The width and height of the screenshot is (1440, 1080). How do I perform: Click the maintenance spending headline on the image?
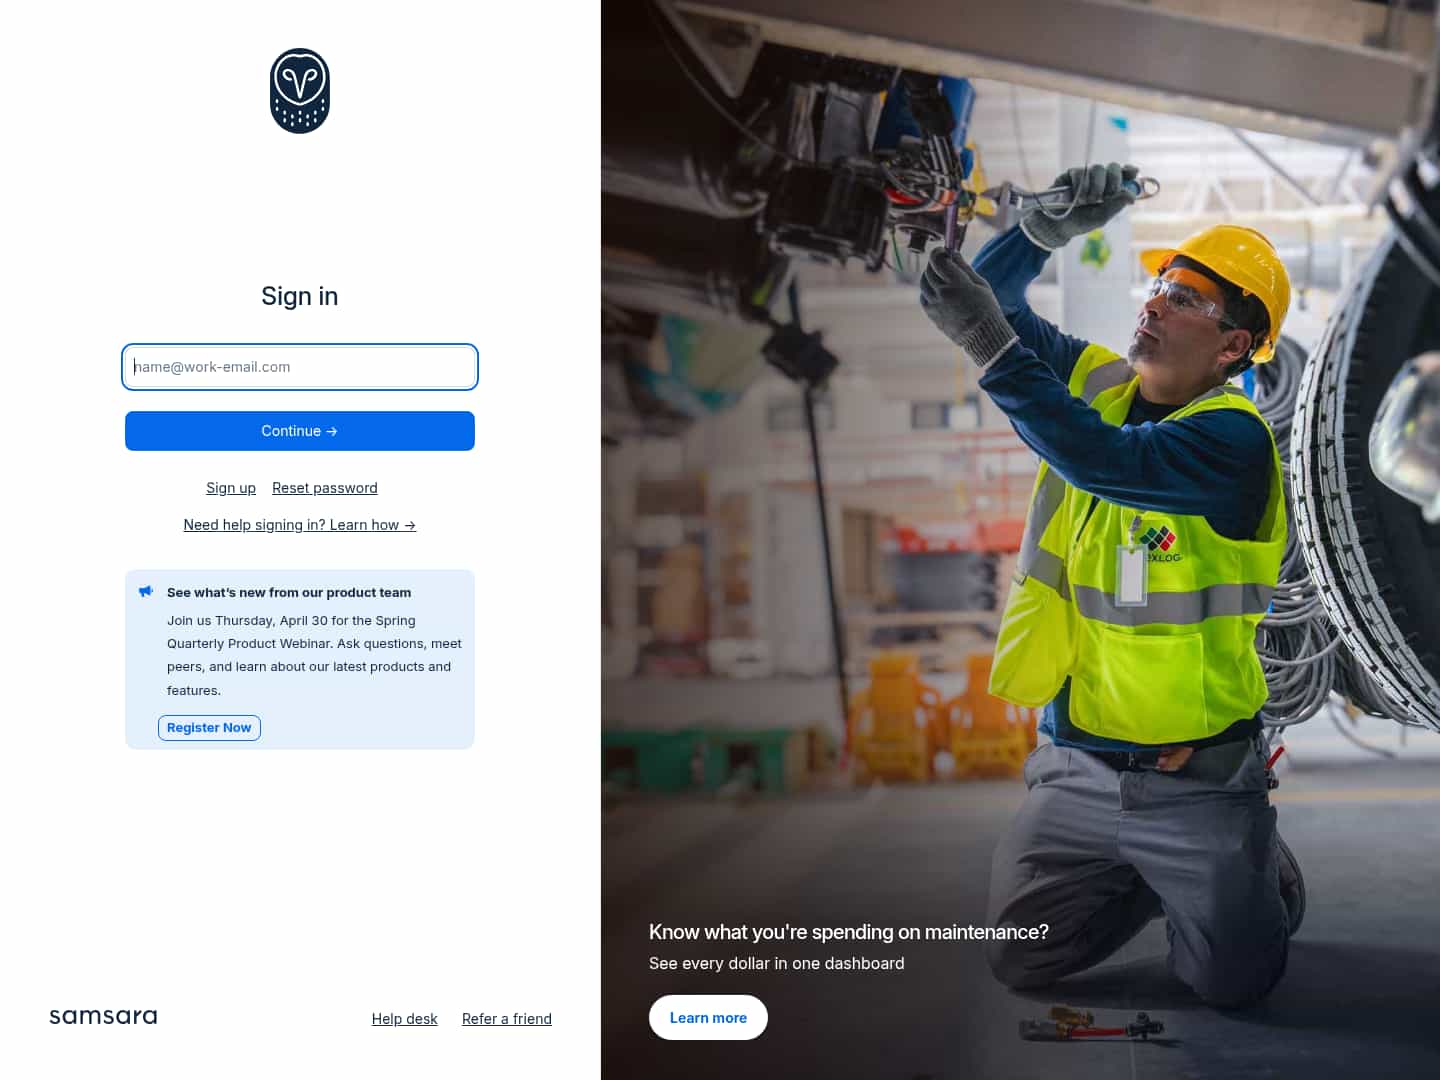[848, 931]
